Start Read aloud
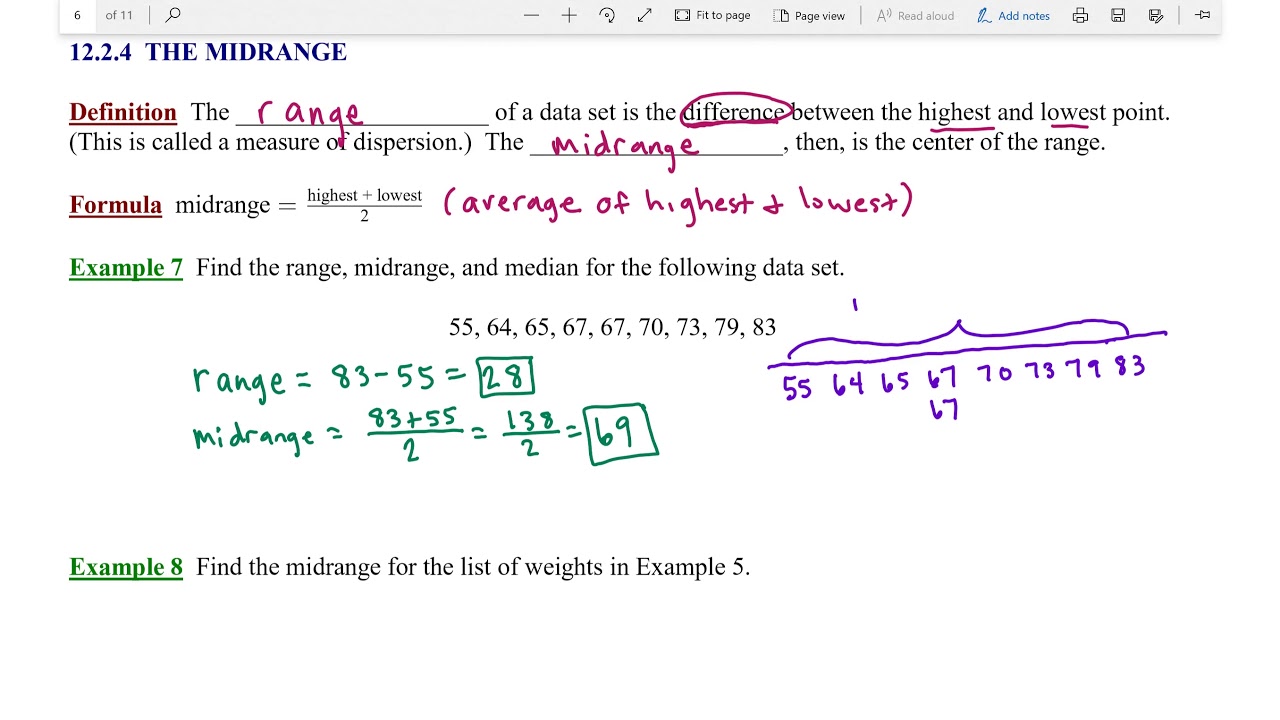The width and height of the screenshot is (1280, 720). [915, 15]
